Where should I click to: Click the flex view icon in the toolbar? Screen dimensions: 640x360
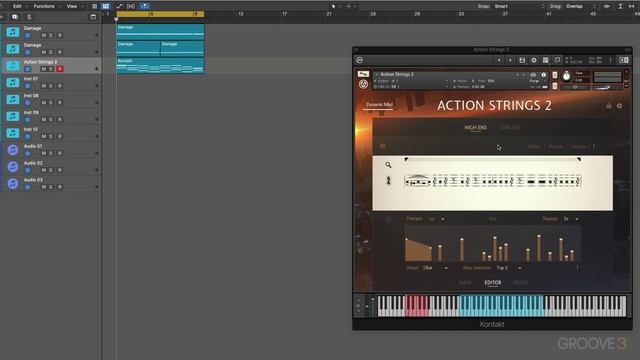(131, 6)
